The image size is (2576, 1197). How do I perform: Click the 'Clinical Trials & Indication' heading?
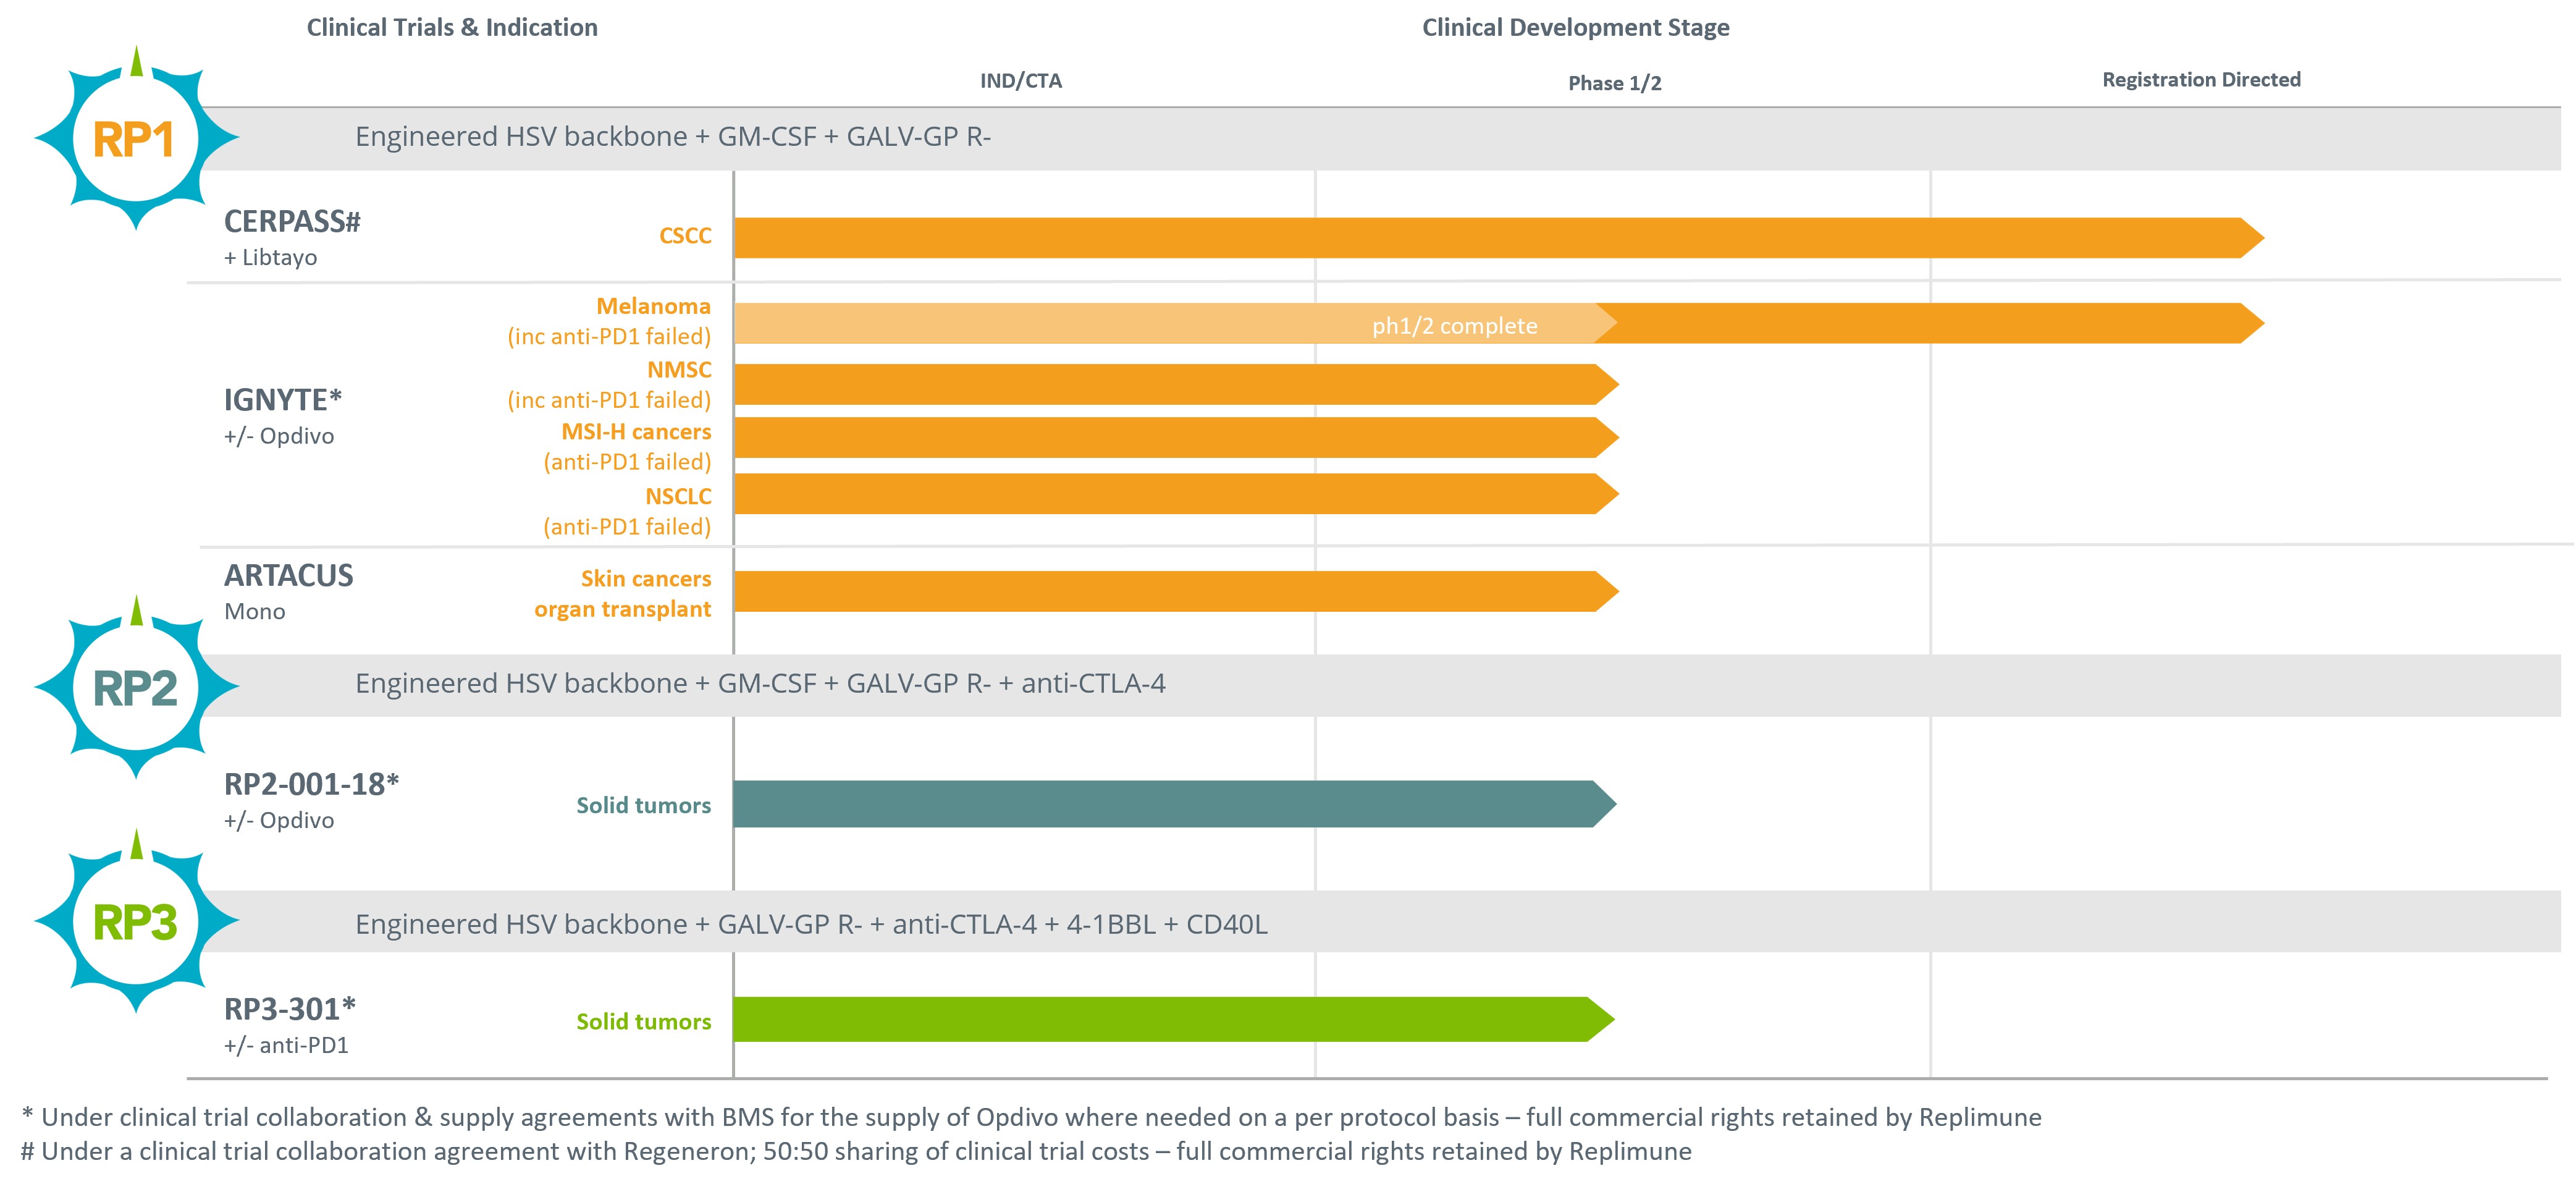click(452, 28)
